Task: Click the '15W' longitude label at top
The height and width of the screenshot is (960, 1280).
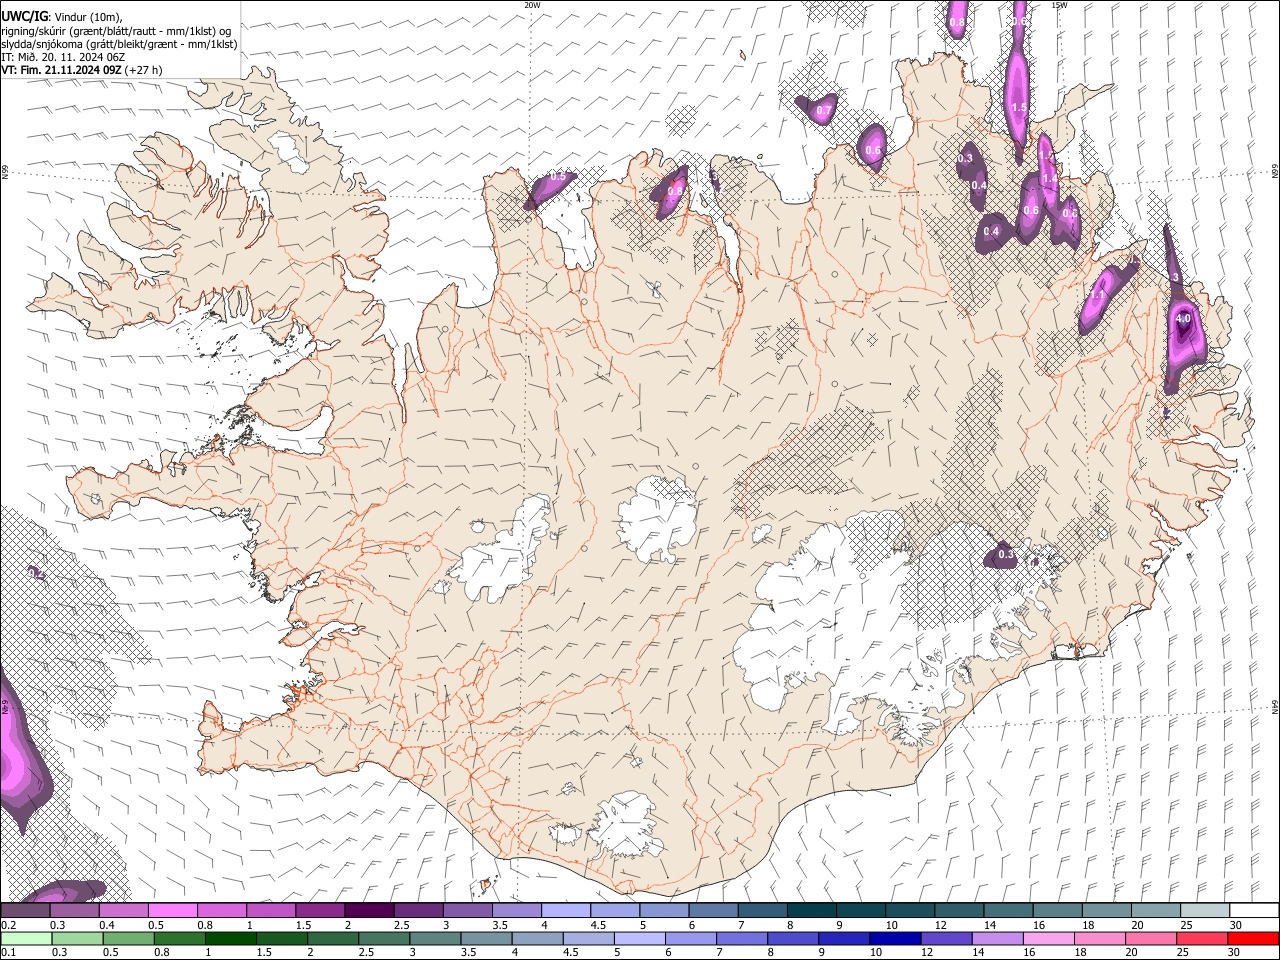Action: [x=1059, y=5]
